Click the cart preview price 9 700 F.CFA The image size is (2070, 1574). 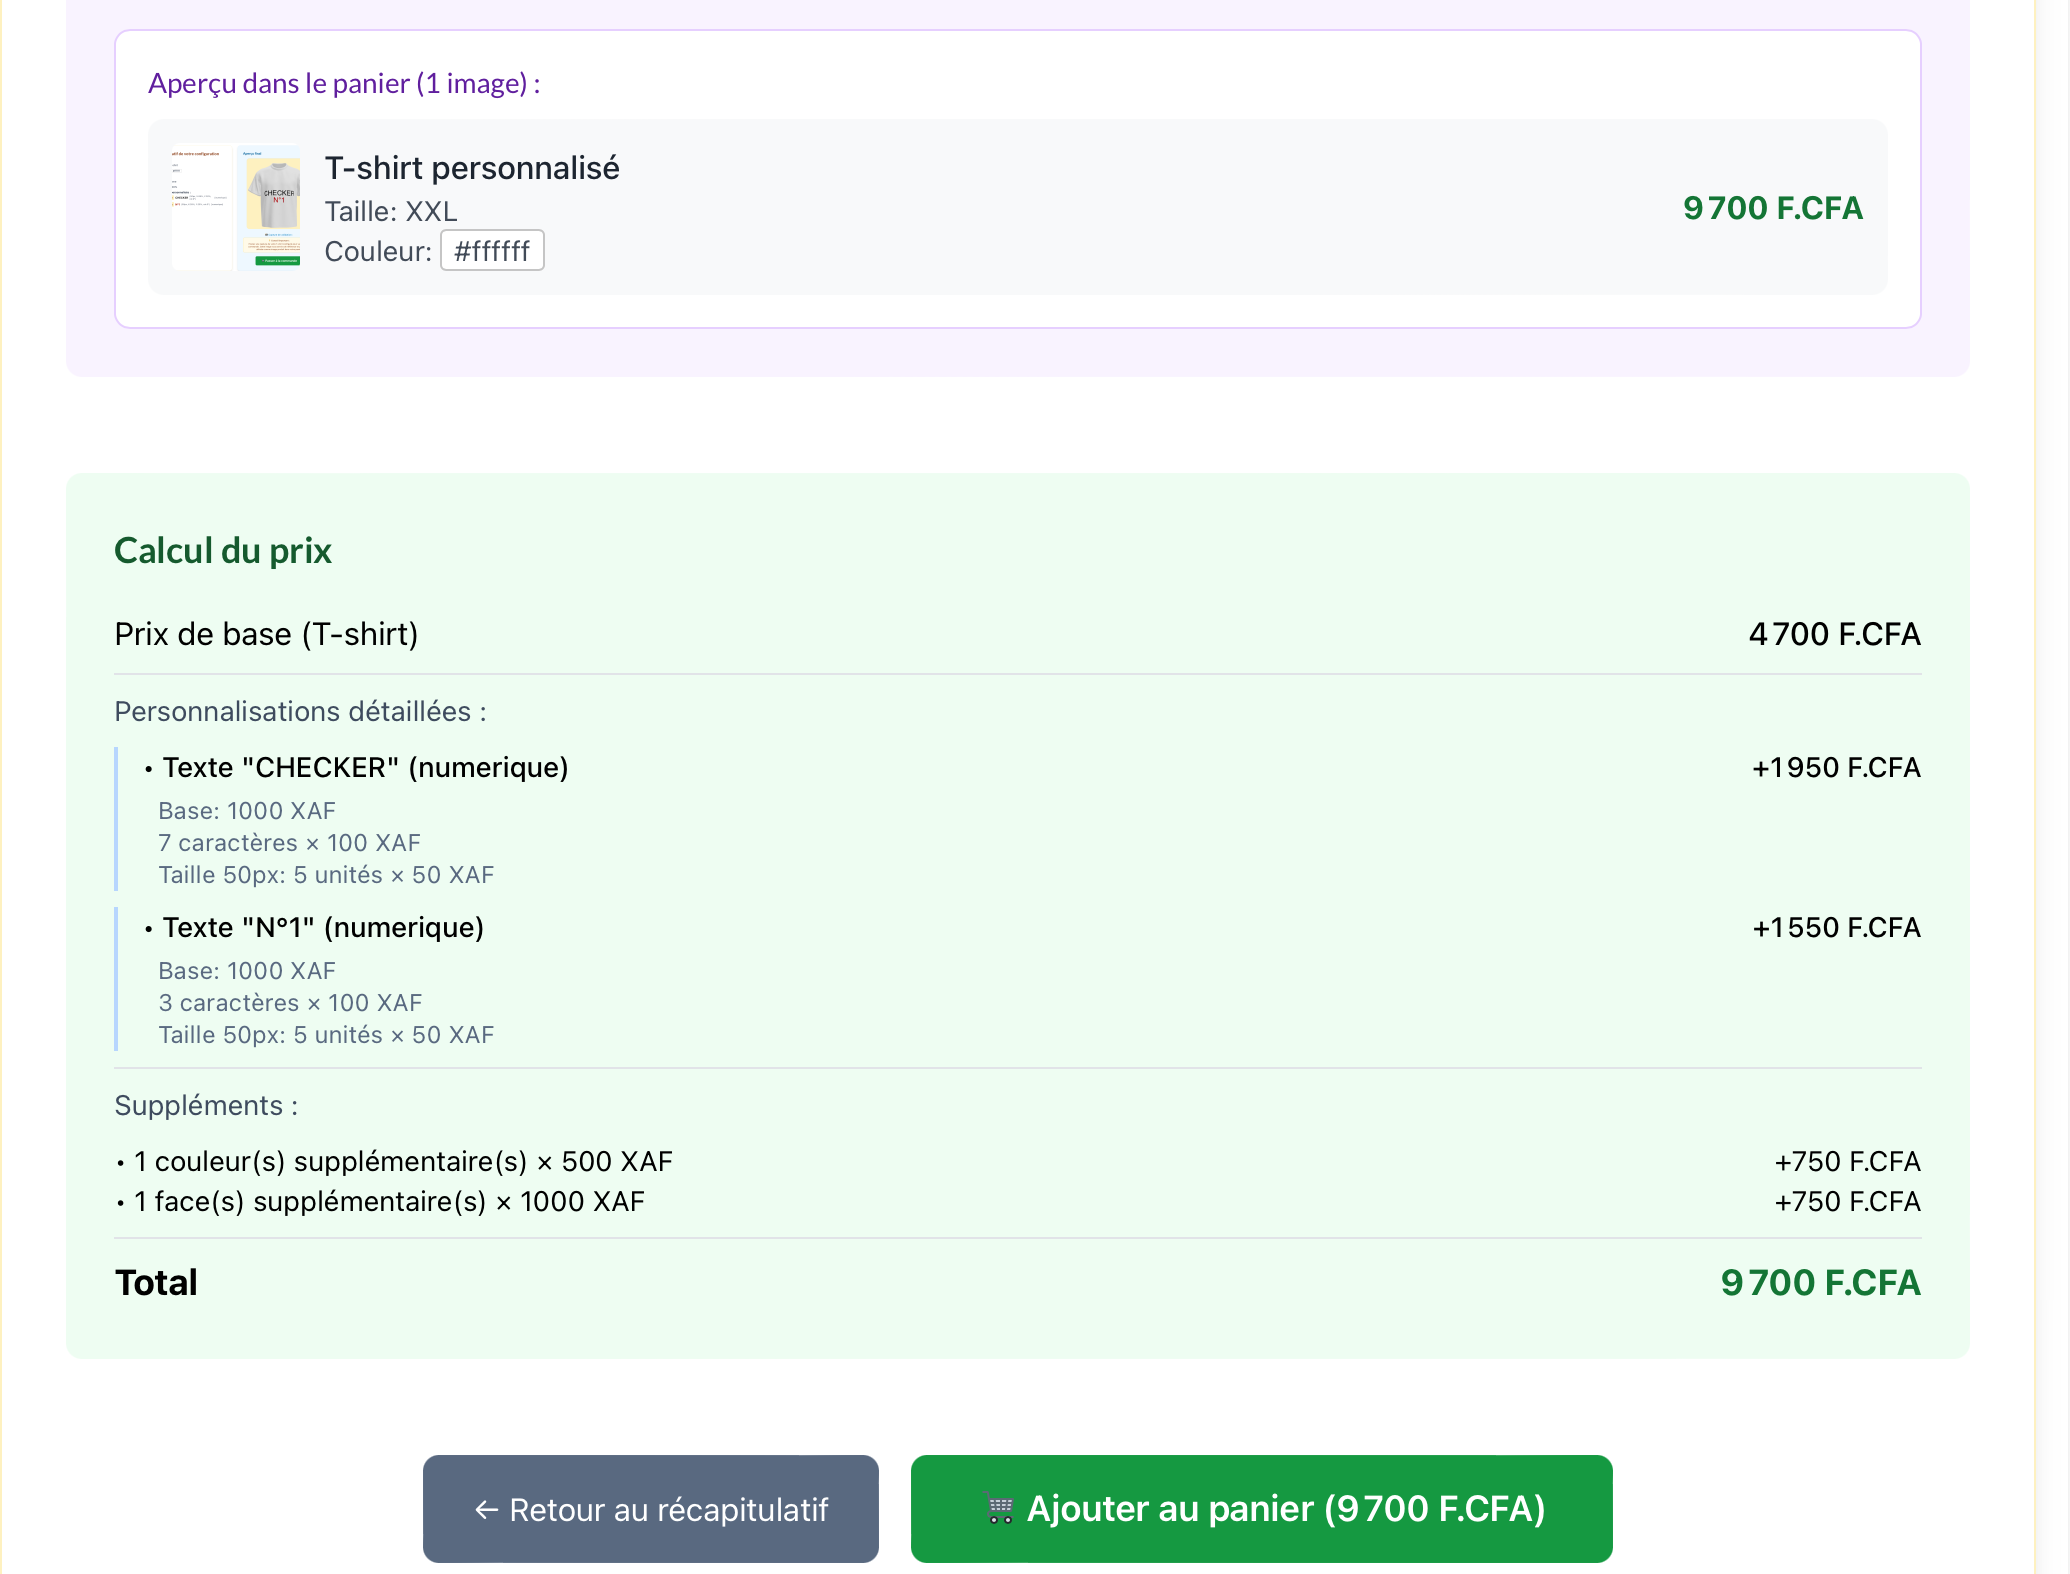[x=1772, y=208]
